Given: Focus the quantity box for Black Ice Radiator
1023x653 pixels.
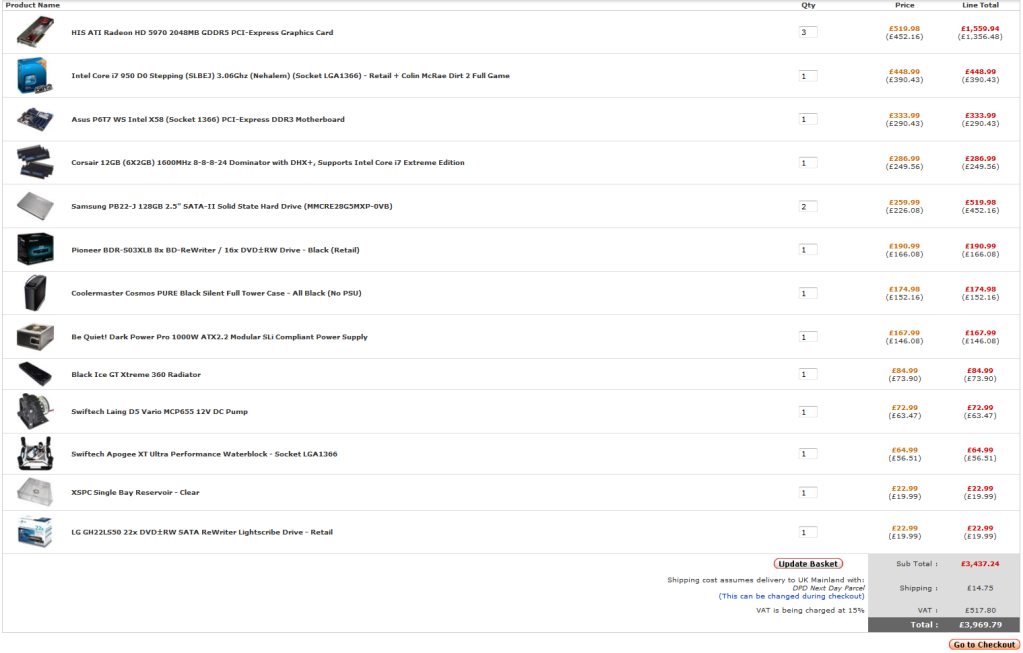Looking at the screenshot, I should tap(808, 374).
